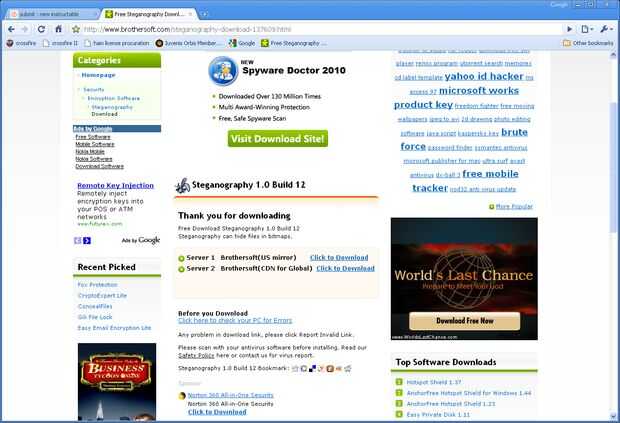Viewport: 620px width, 423px height.
Task: Open the Safety Policy link
Action: coord(196,355)
